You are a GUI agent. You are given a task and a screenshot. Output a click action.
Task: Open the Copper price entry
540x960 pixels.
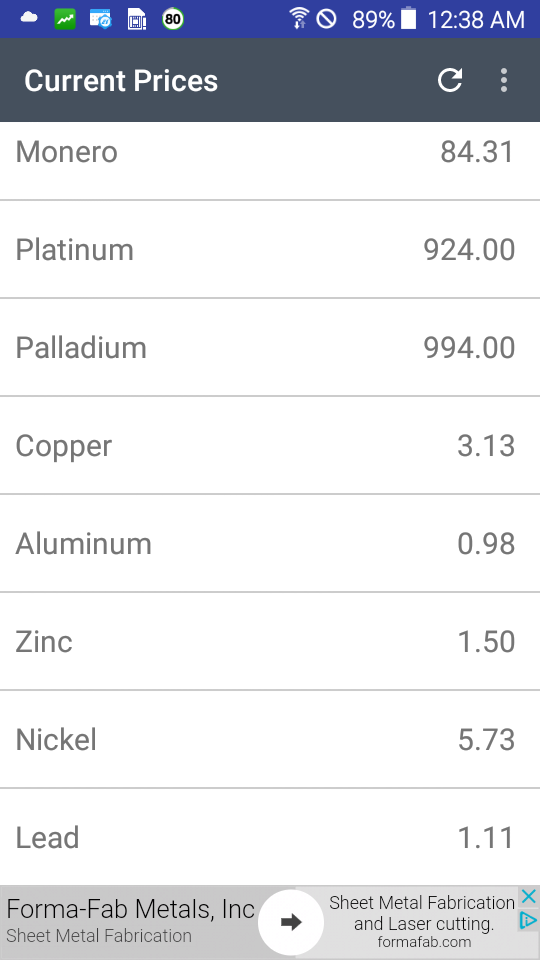[x=270, y=445]
